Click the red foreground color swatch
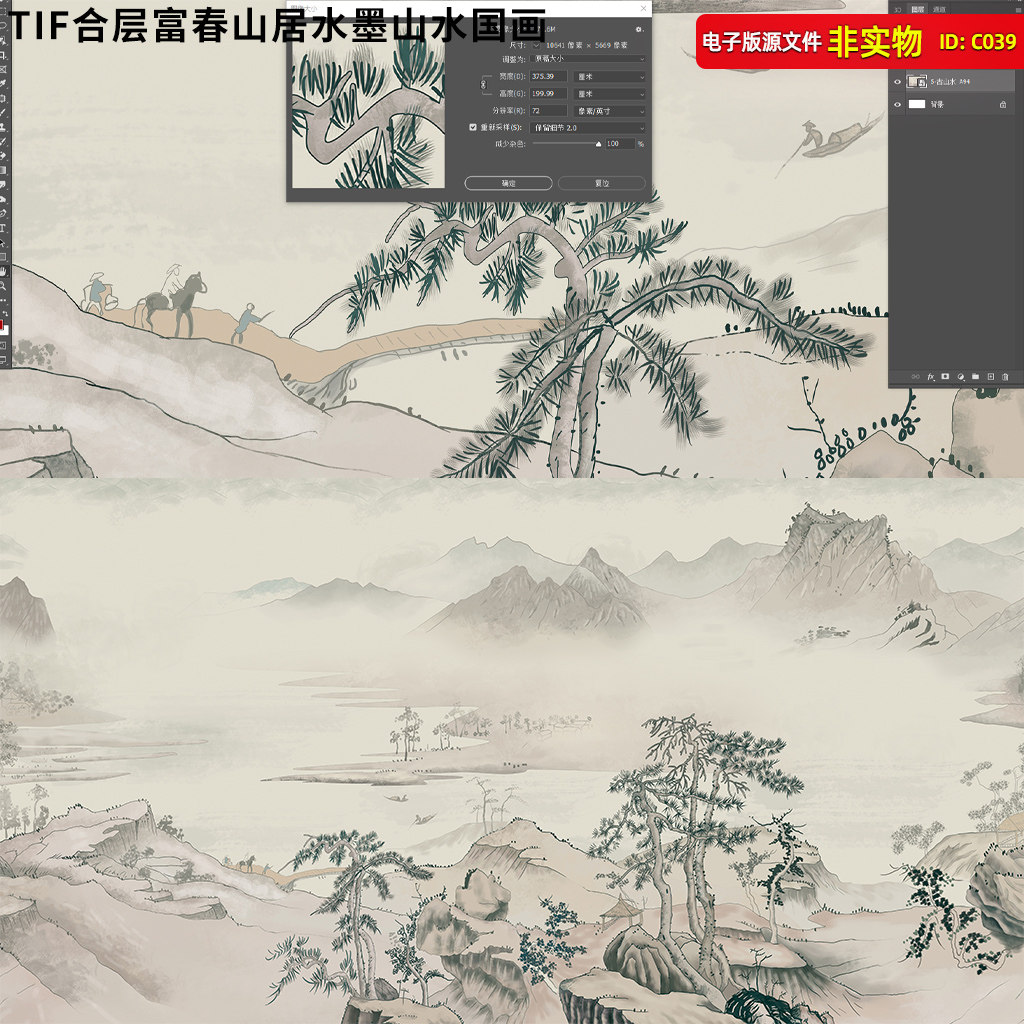This screenshot has height=1024, width=1024. pos(2,325)
